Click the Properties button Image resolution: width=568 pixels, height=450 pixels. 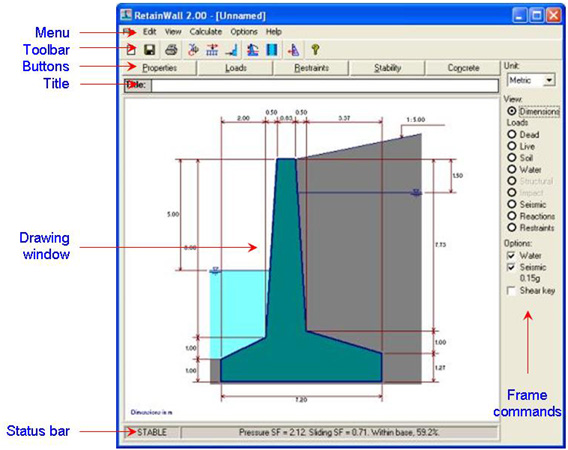click(159, 68)
